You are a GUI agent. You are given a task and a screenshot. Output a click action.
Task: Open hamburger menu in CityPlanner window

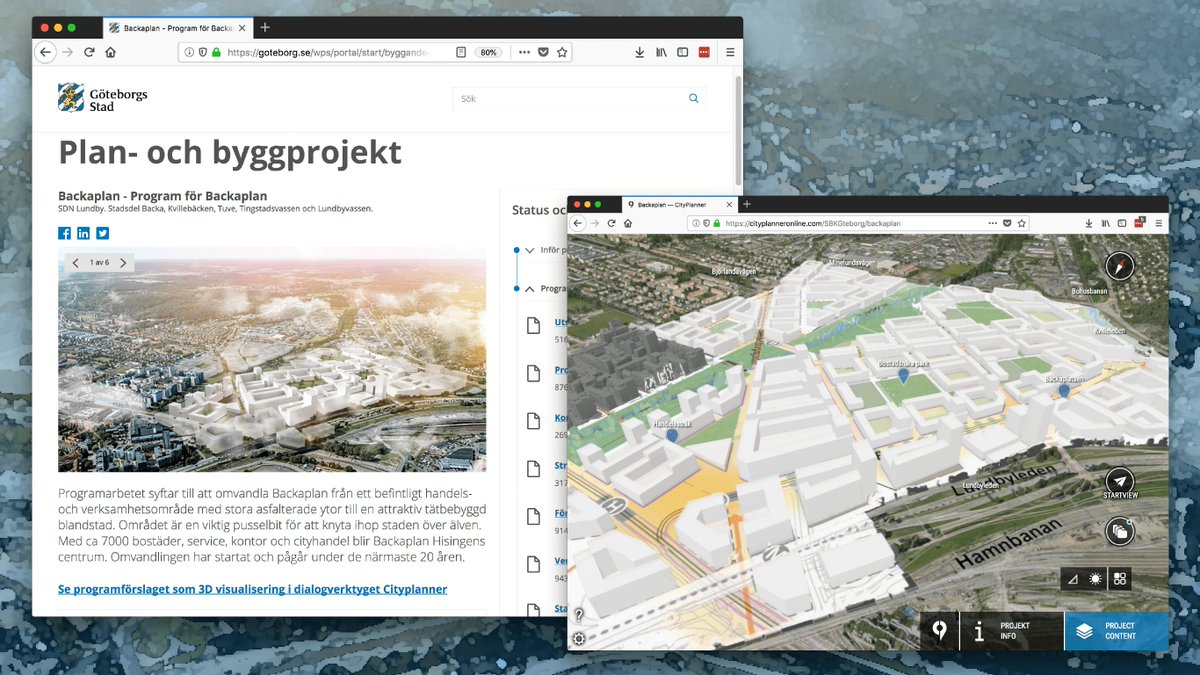(x=1158, y=223)
